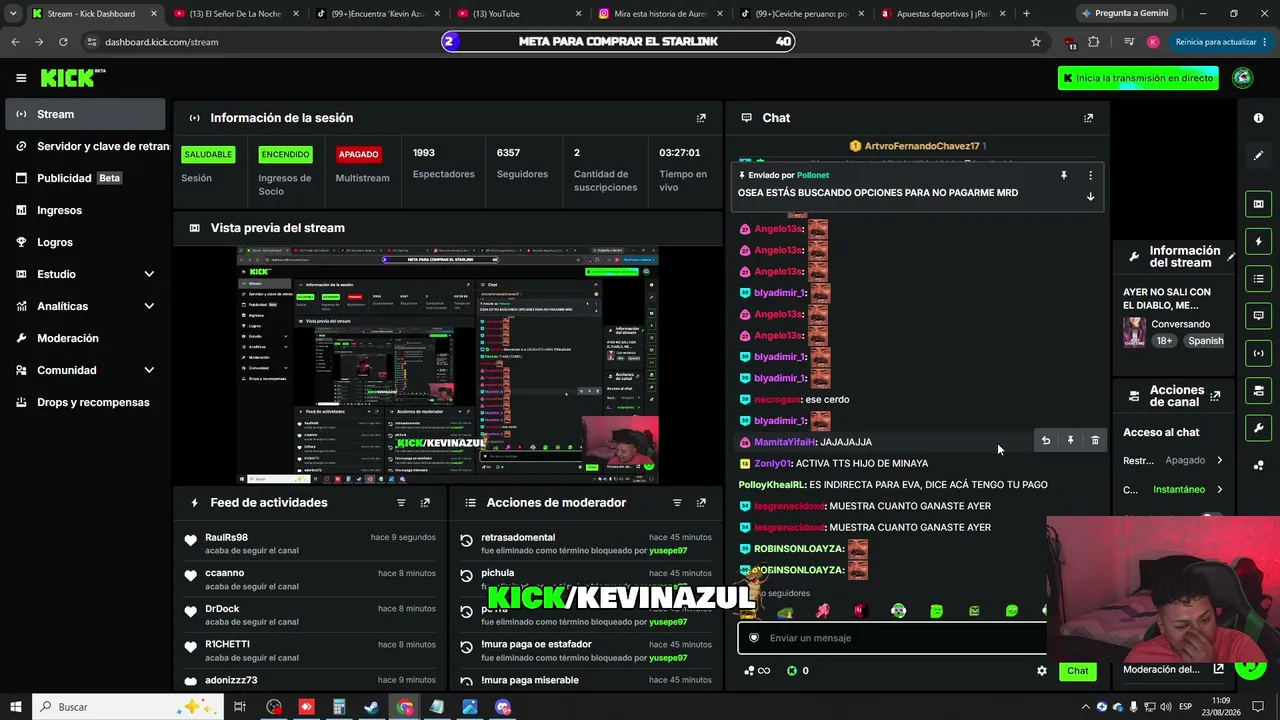Image resolution: width=1280 pixels, height=720 pixels.
Task: Click the 18+ stream tag
Action: pos(1164,341)
